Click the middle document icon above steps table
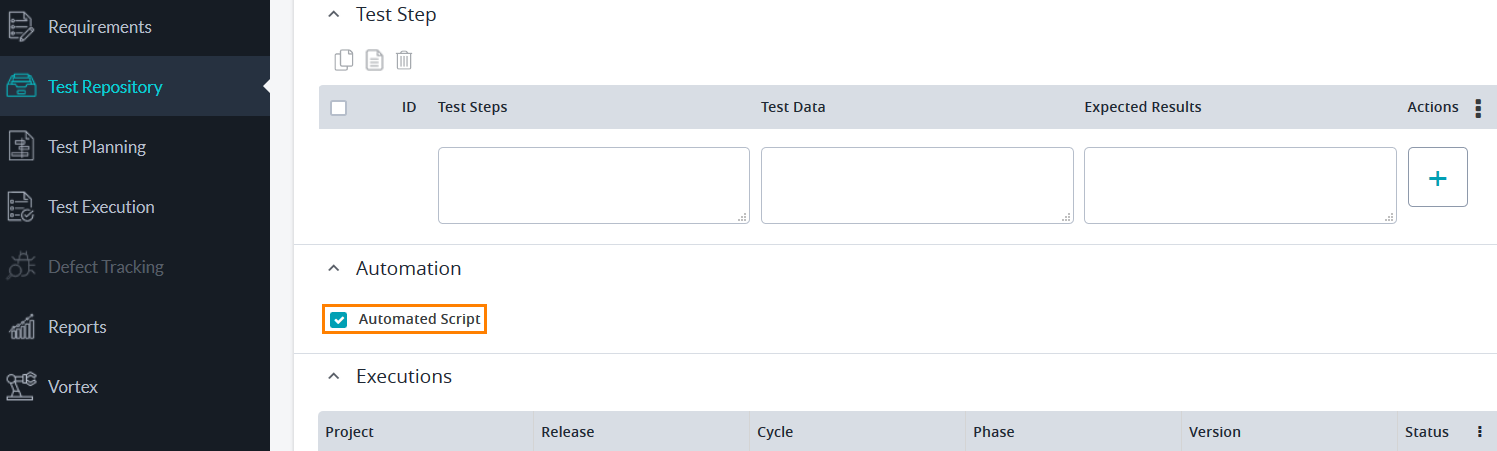The height and width of the screenshot is (451, 1497). (x=374, y=61)
